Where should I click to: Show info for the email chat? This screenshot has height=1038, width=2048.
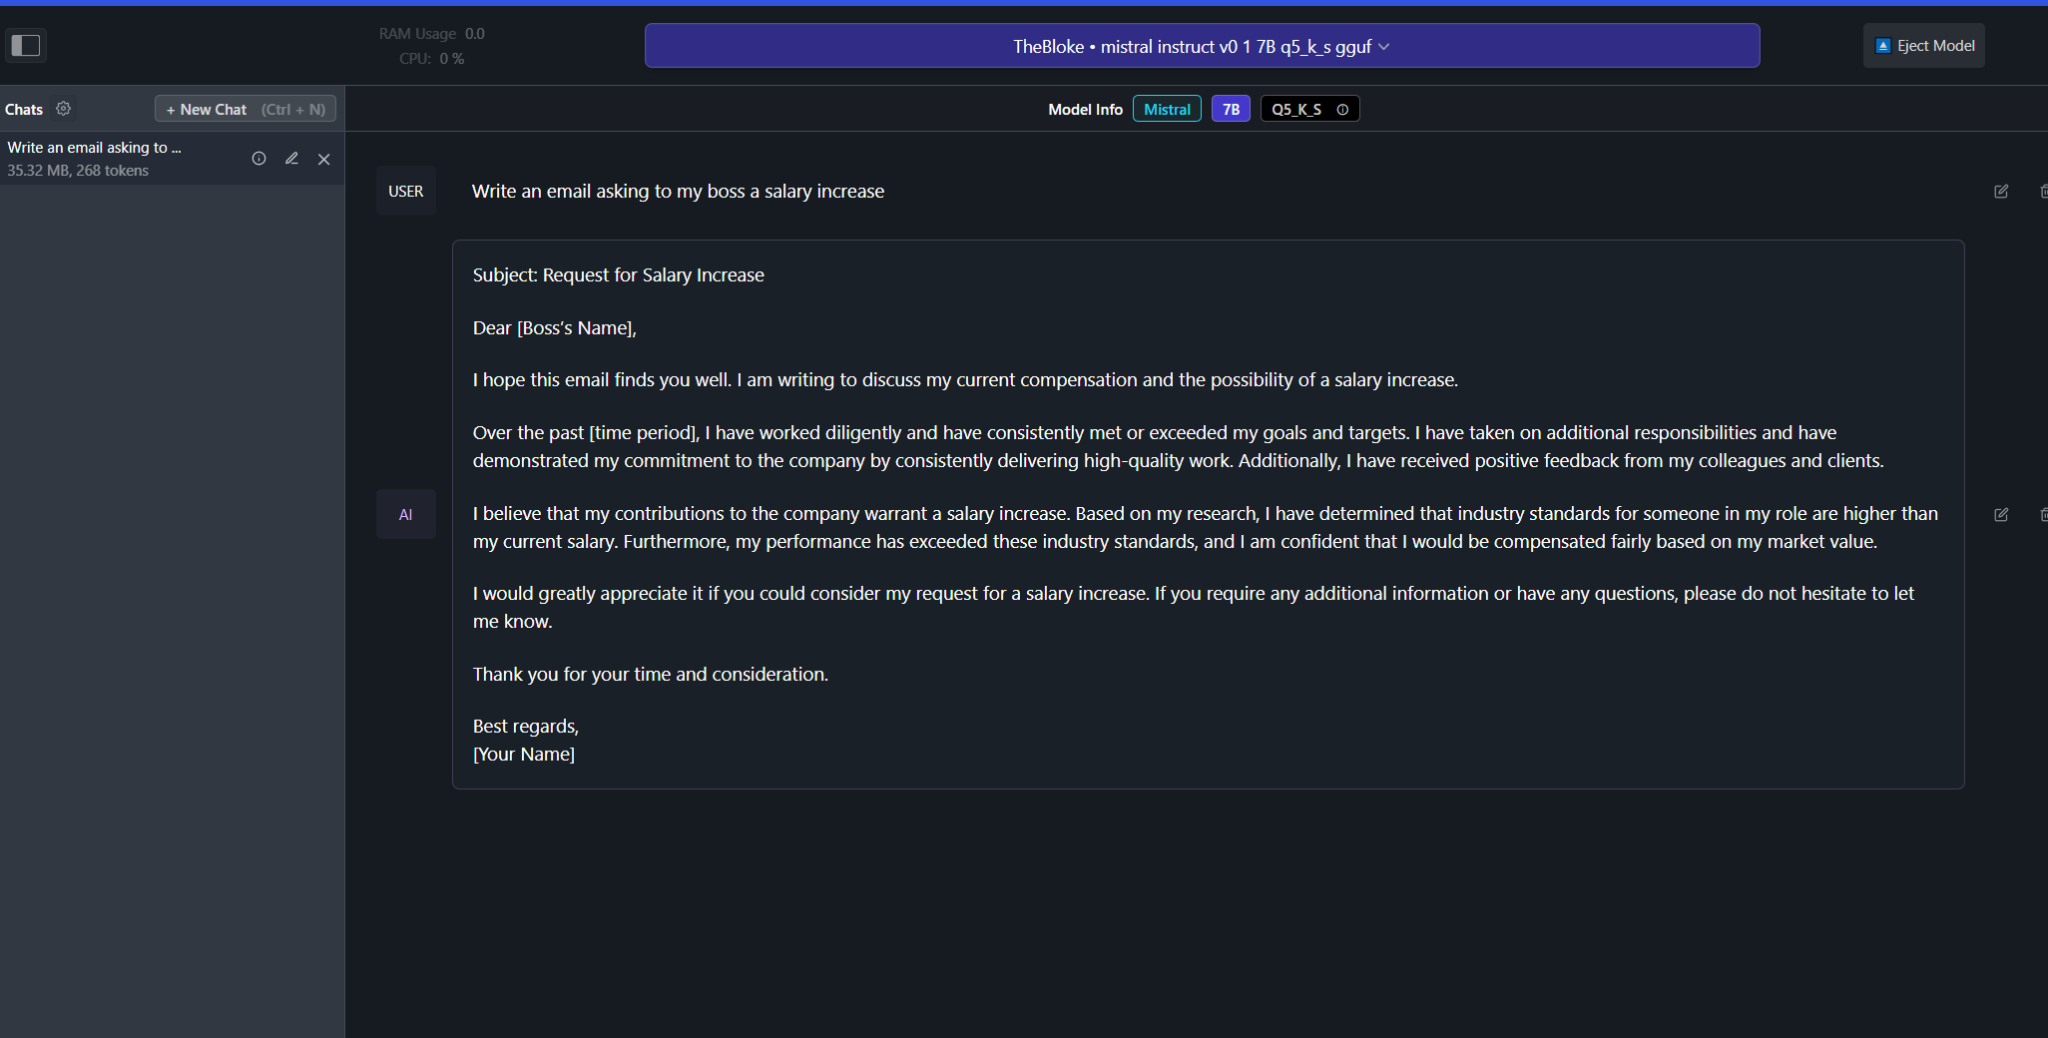pyautogui.click(x=259, y=158)
